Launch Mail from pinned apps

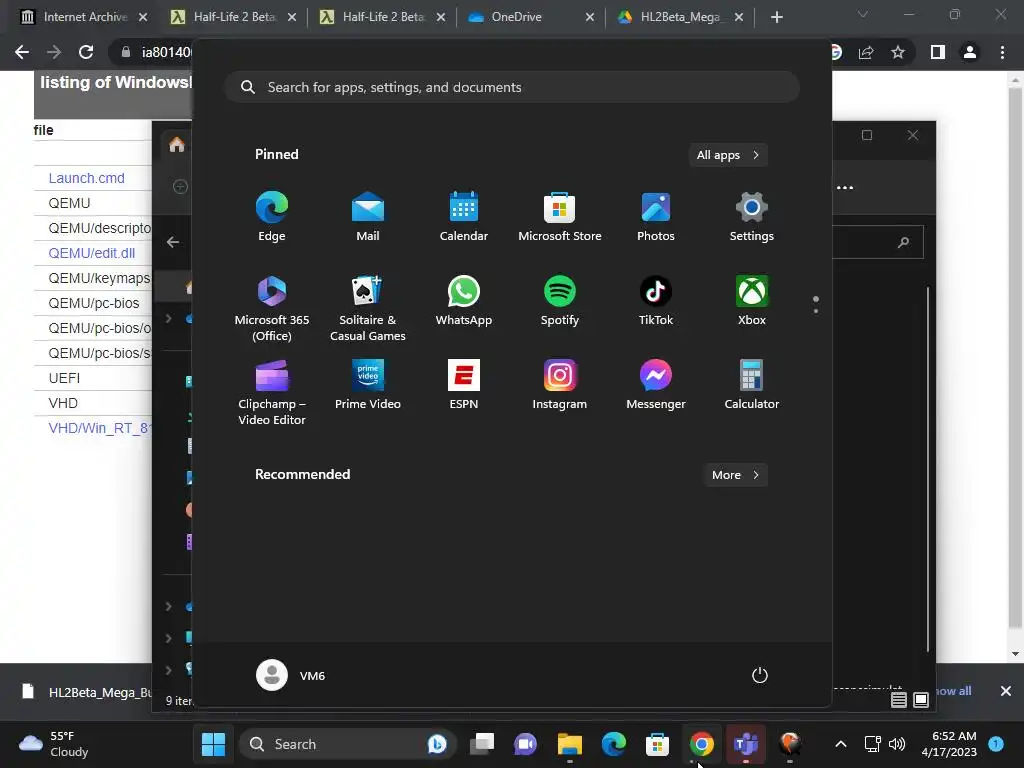point(368,216)
